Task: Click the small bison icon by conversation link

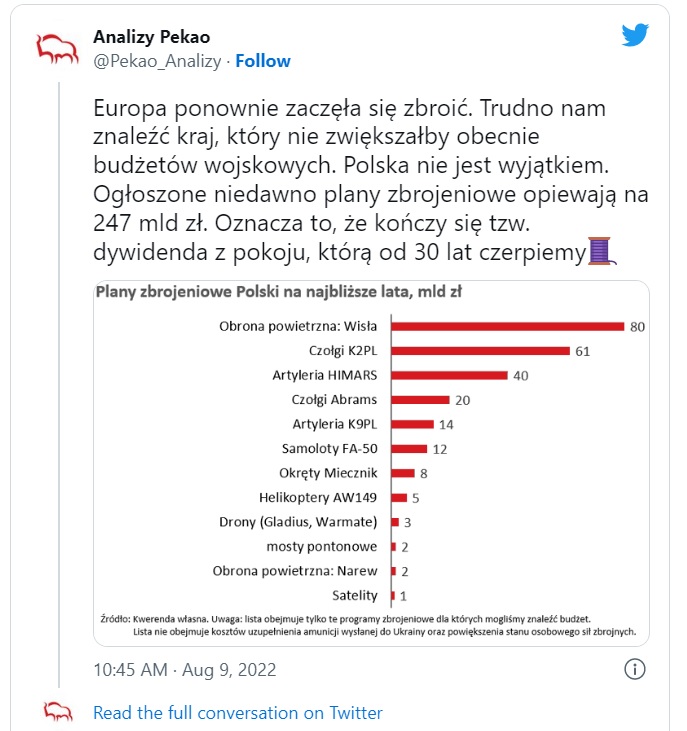Action: 58,712
